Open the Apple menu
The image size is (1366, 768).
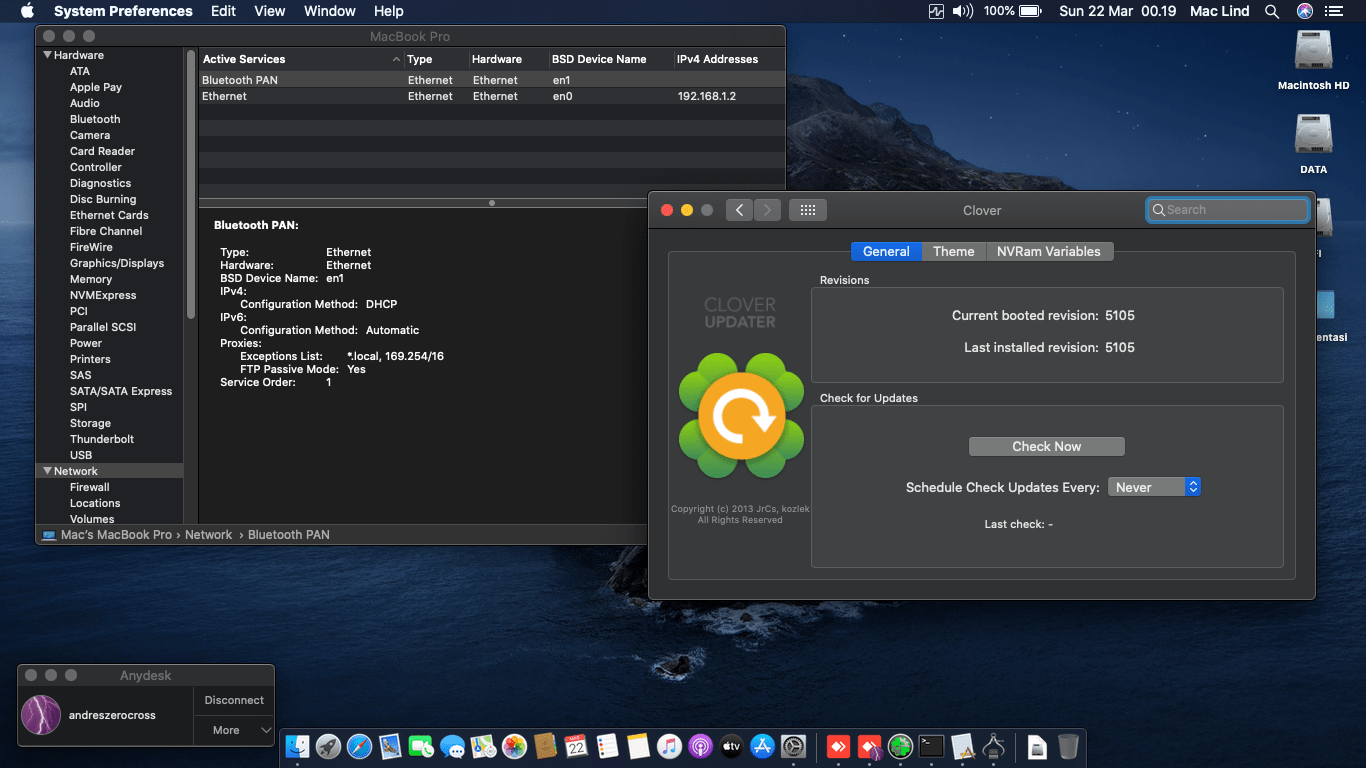(27, 11)
